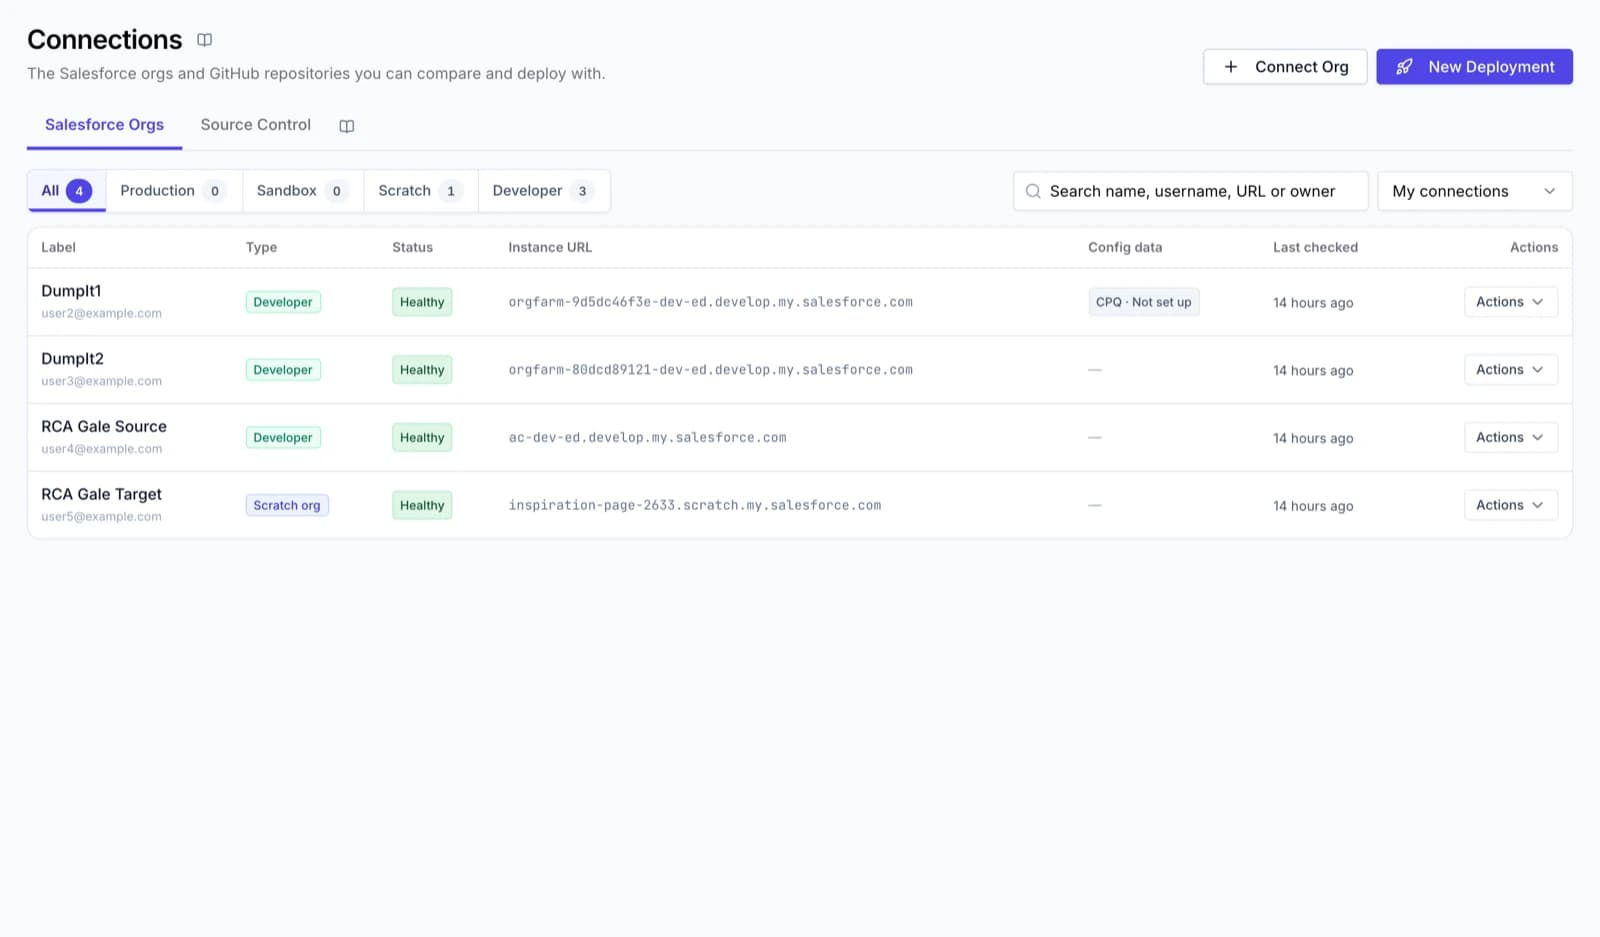Focus the search name, username, URL field
Screen dimensions: 1600x937
[1190, 191]
